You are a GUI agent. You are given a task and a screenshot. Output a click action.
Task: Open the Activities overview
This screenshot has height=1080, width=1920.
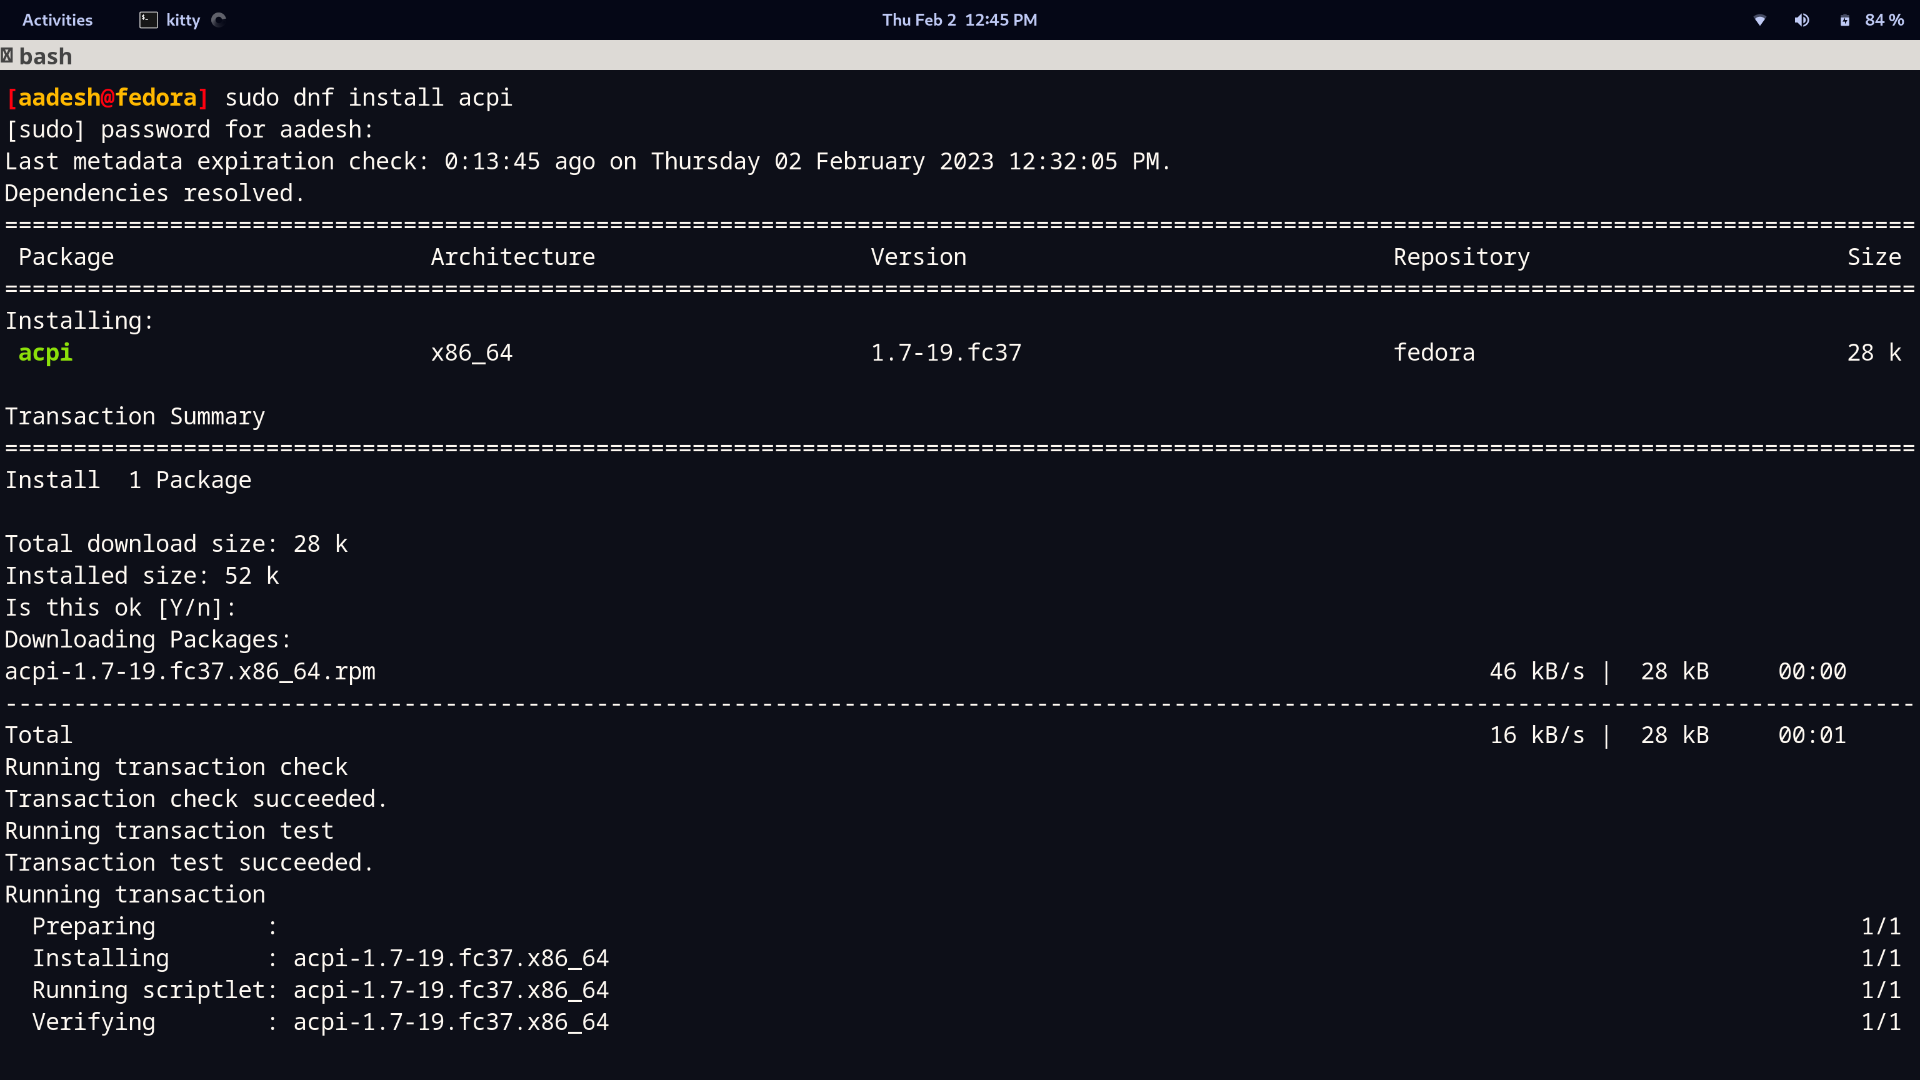coord(57,19)
